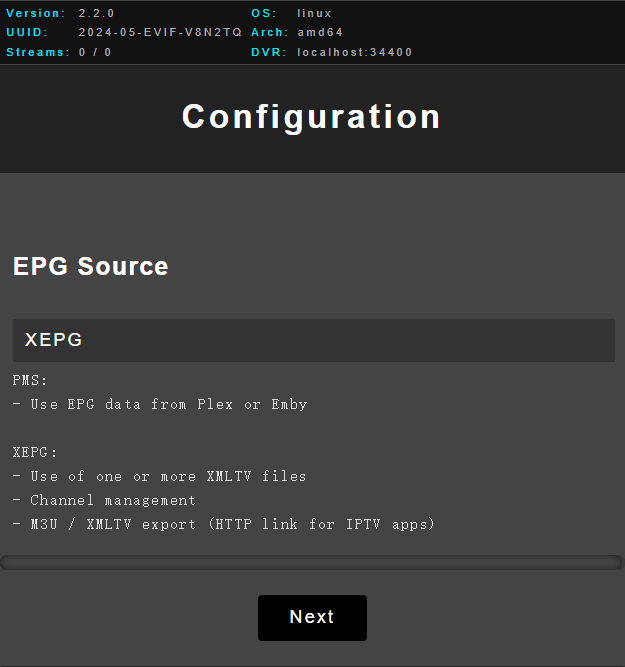Click "Use EPG data from Plex or Emby" text
625x667 pixels.
168,405
